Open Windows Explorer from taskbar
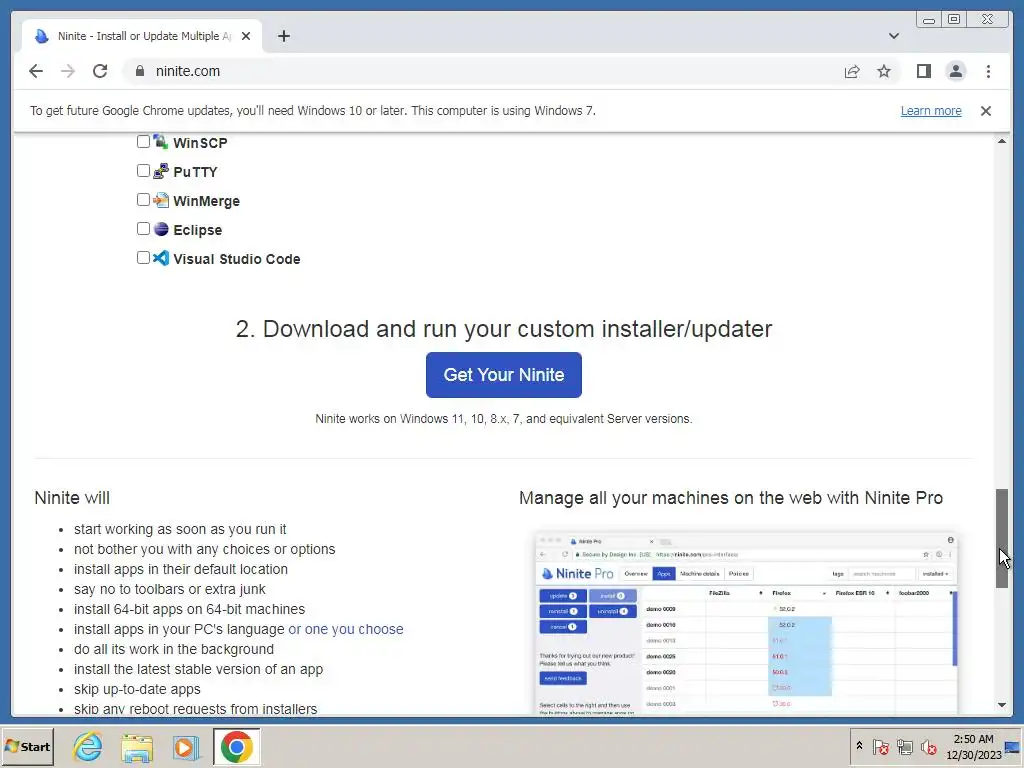1024x768 pixels. coord(136,746)
